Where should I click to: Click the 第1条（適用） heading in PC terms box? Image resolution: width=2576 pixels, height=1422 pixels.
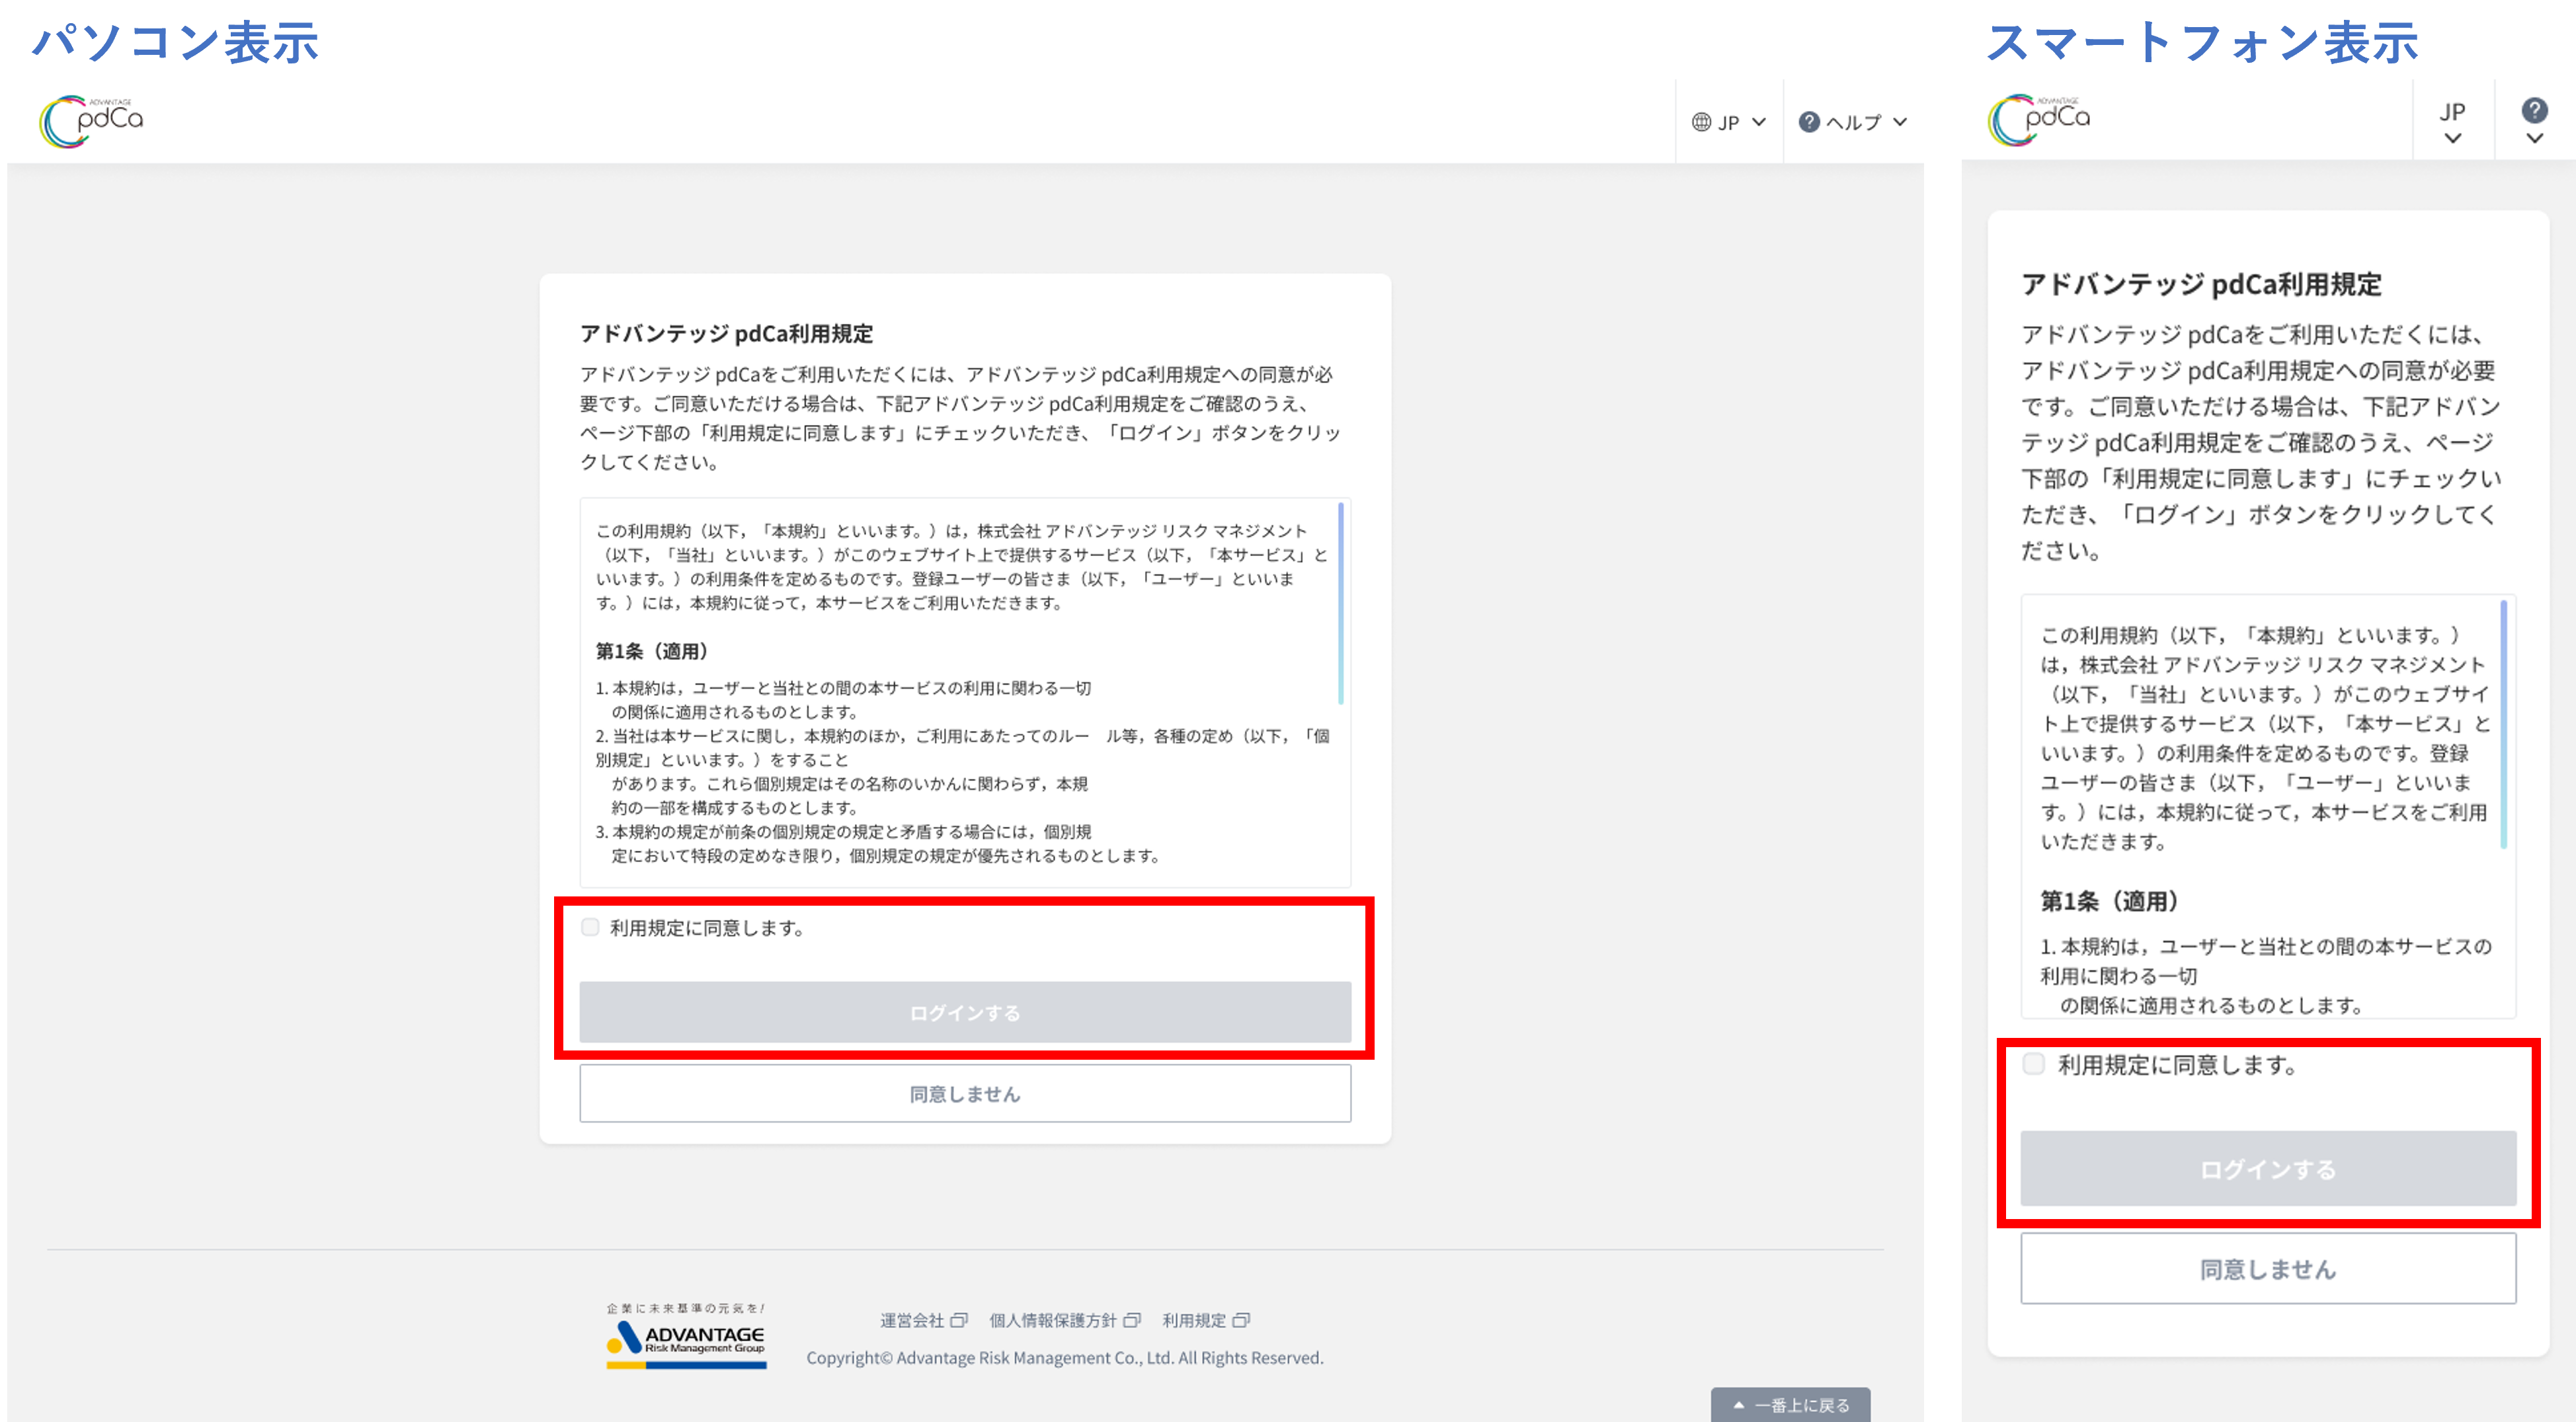pos(652,651)
